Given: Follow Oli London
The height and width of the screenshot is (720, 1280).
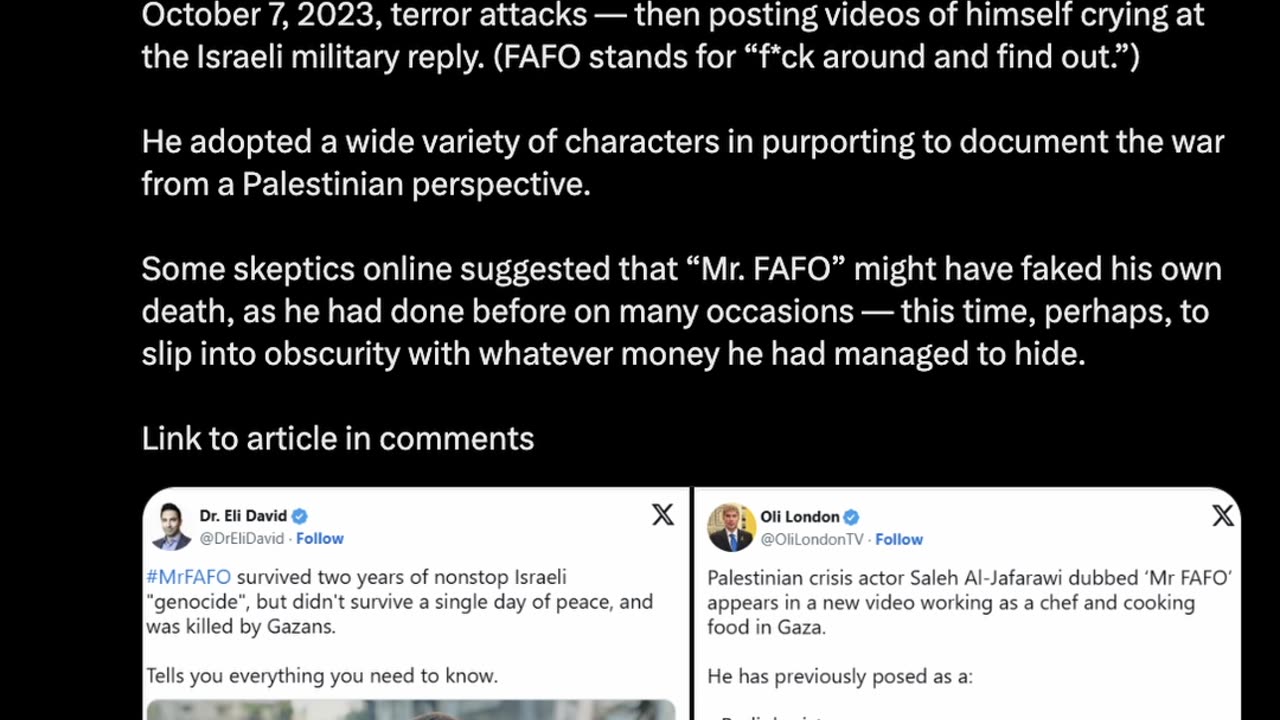Looking at the screenshot, I should coord(899,539).
